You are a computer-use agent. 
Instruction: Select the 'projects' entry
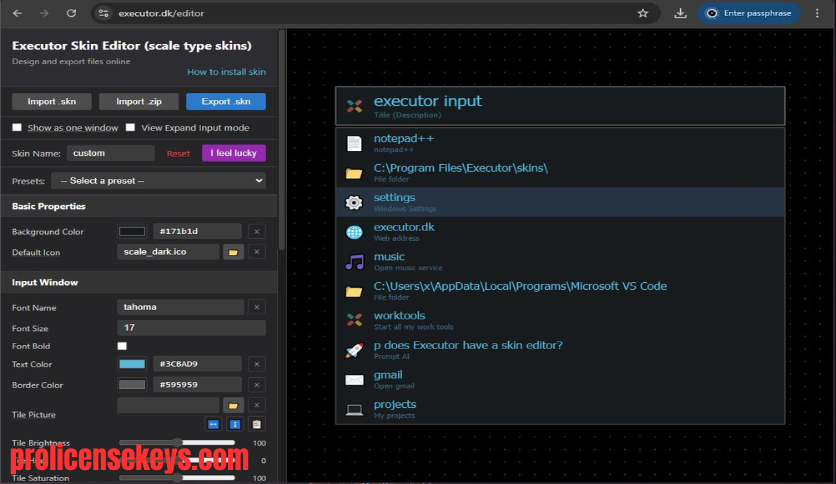(560, 409)
